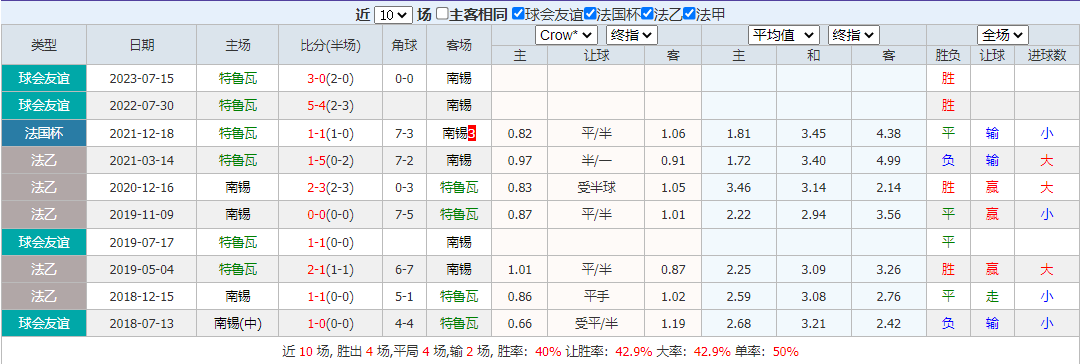The height and width of the screenshot is (364, 1082).
Task: Click average home odds 1.81
Action: click(739, 133)
